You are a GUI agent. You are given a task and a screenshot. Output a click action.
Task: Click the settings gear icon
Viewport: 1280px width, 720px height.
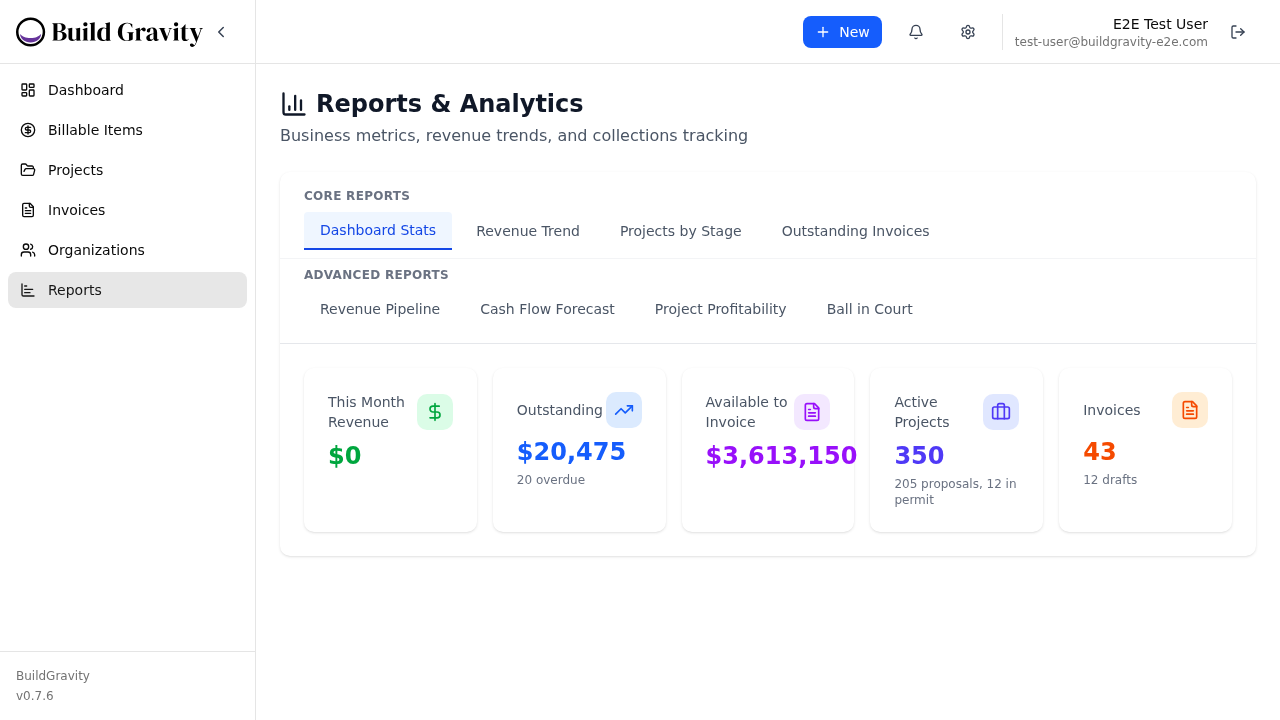click(x=967, y=32)
